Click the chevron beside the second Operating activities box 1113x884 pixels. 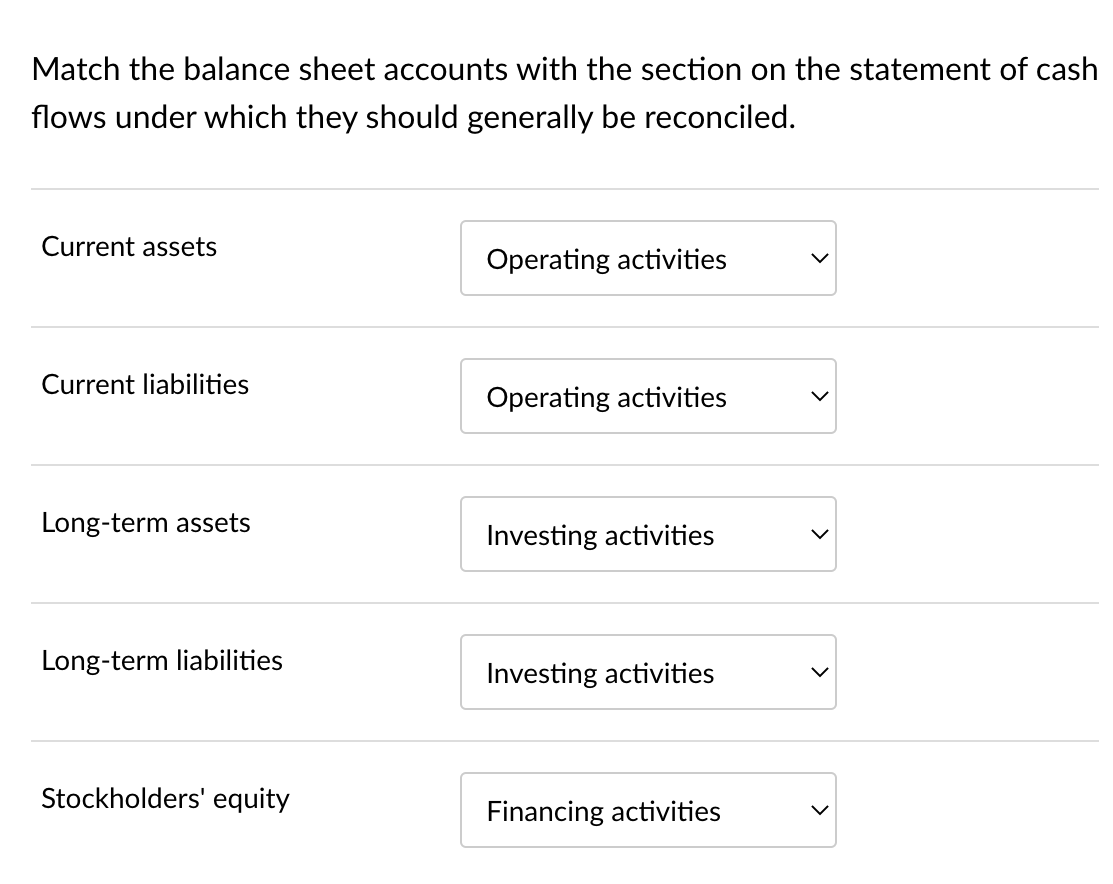coord(818,396)
